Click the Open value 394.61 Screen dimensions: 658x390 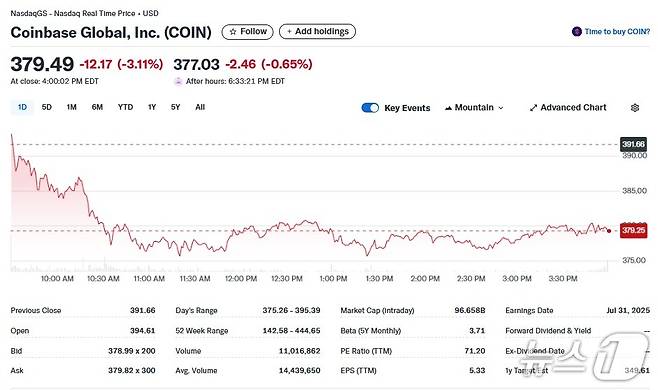142,331
